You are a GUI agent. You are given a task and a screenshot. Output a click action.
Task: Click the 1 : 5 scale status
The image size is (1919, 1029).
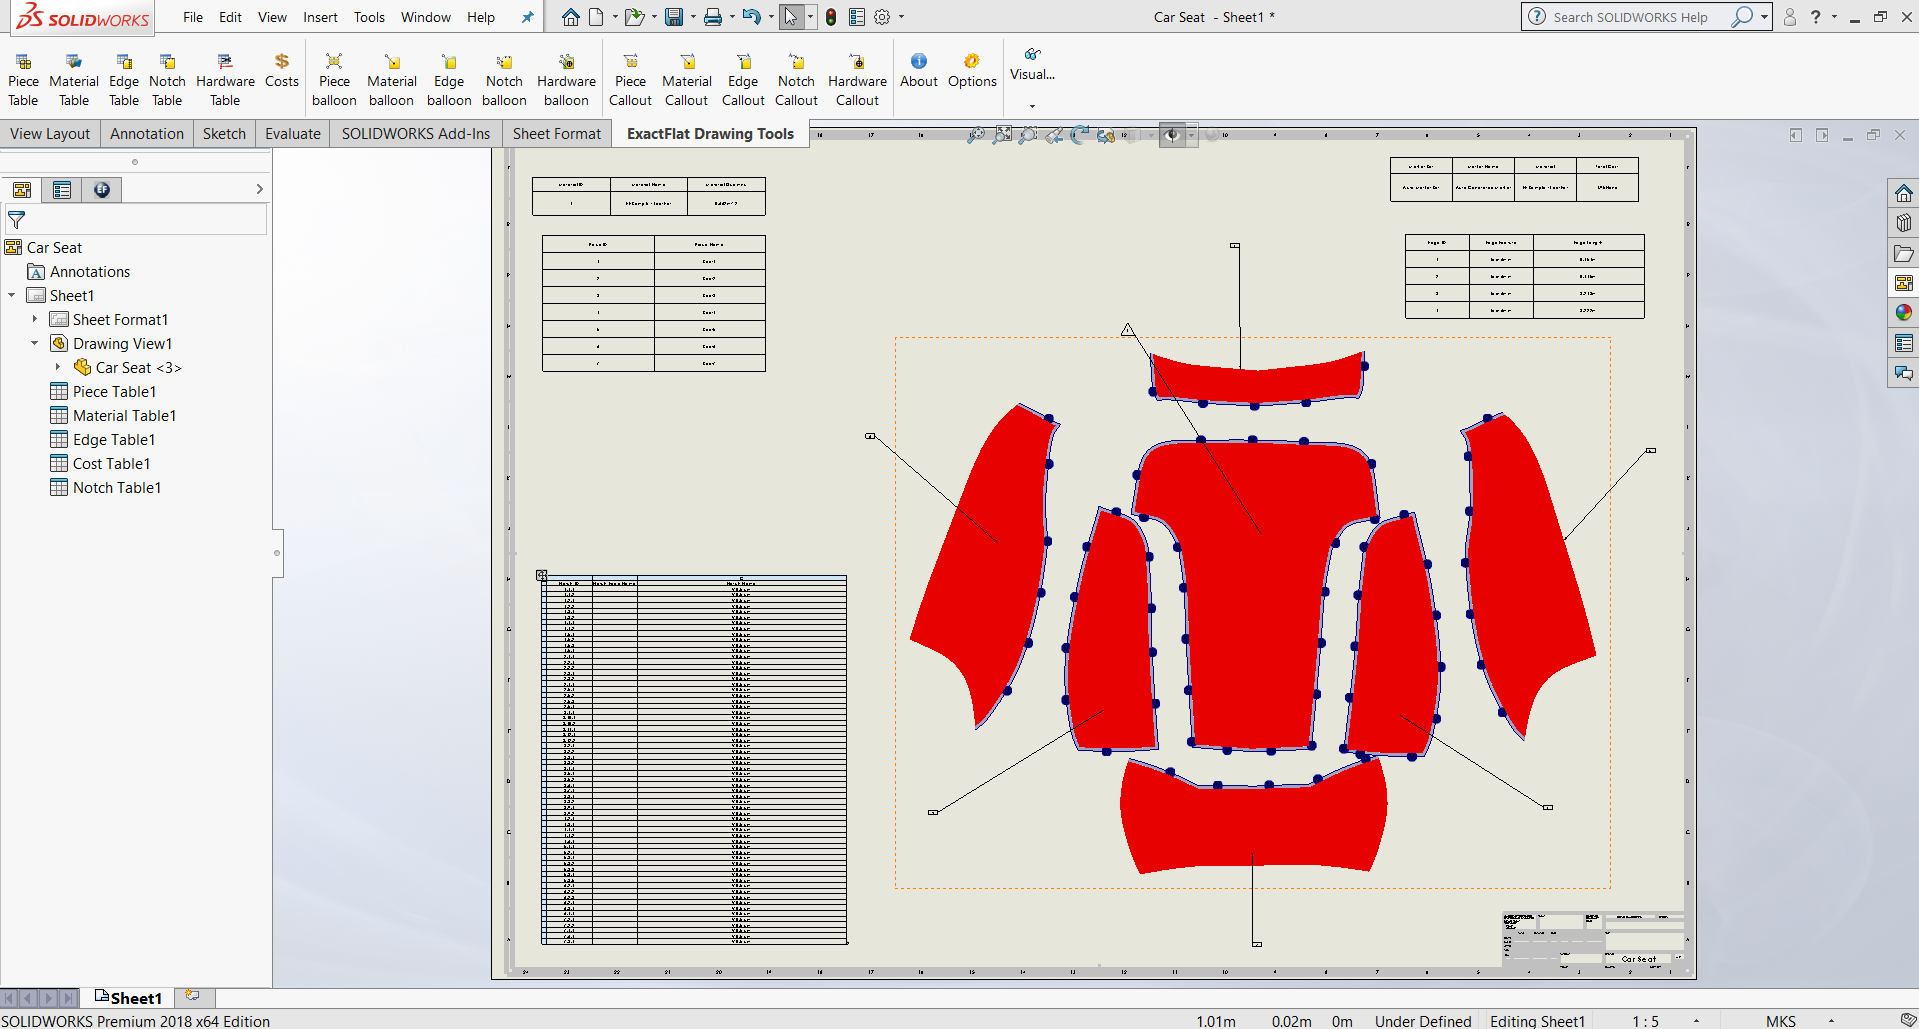point(1645,1021)
